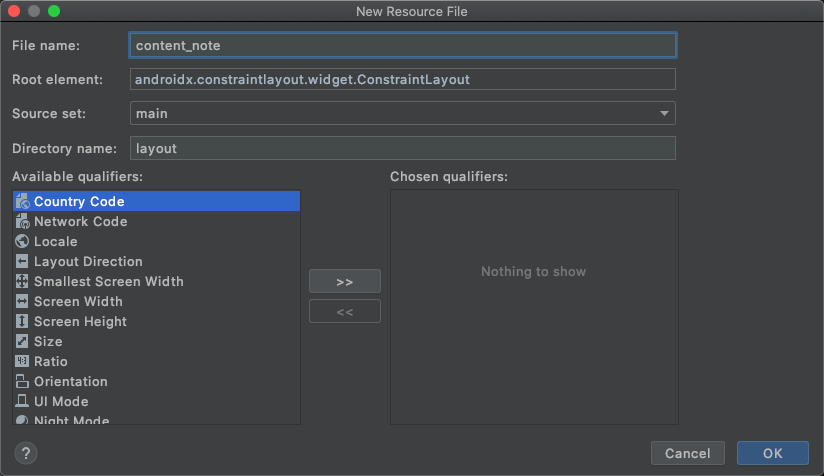824x476 pixels.
Task: Click the Layout Direction icon
Action: point(23,261)
